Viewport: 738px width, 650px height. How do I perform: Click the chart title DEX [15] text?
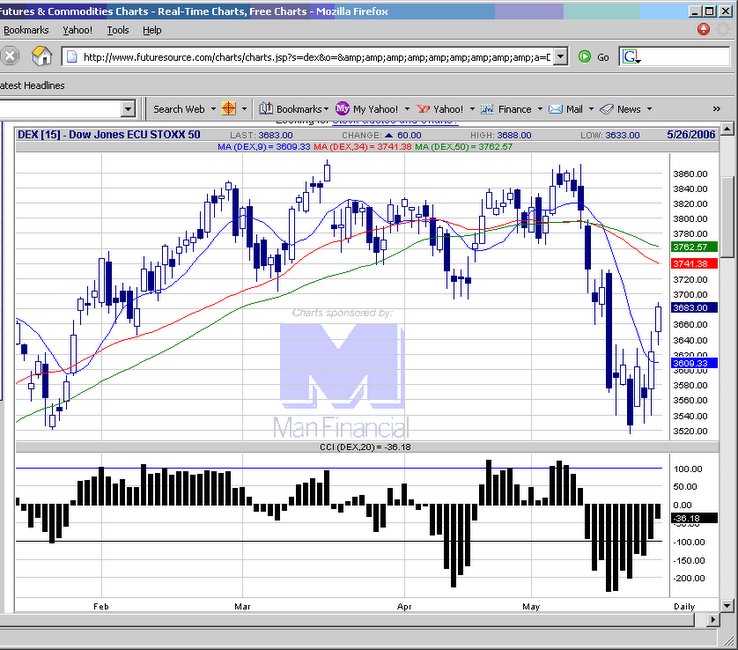pyautogui.click(x=109, y=135)
